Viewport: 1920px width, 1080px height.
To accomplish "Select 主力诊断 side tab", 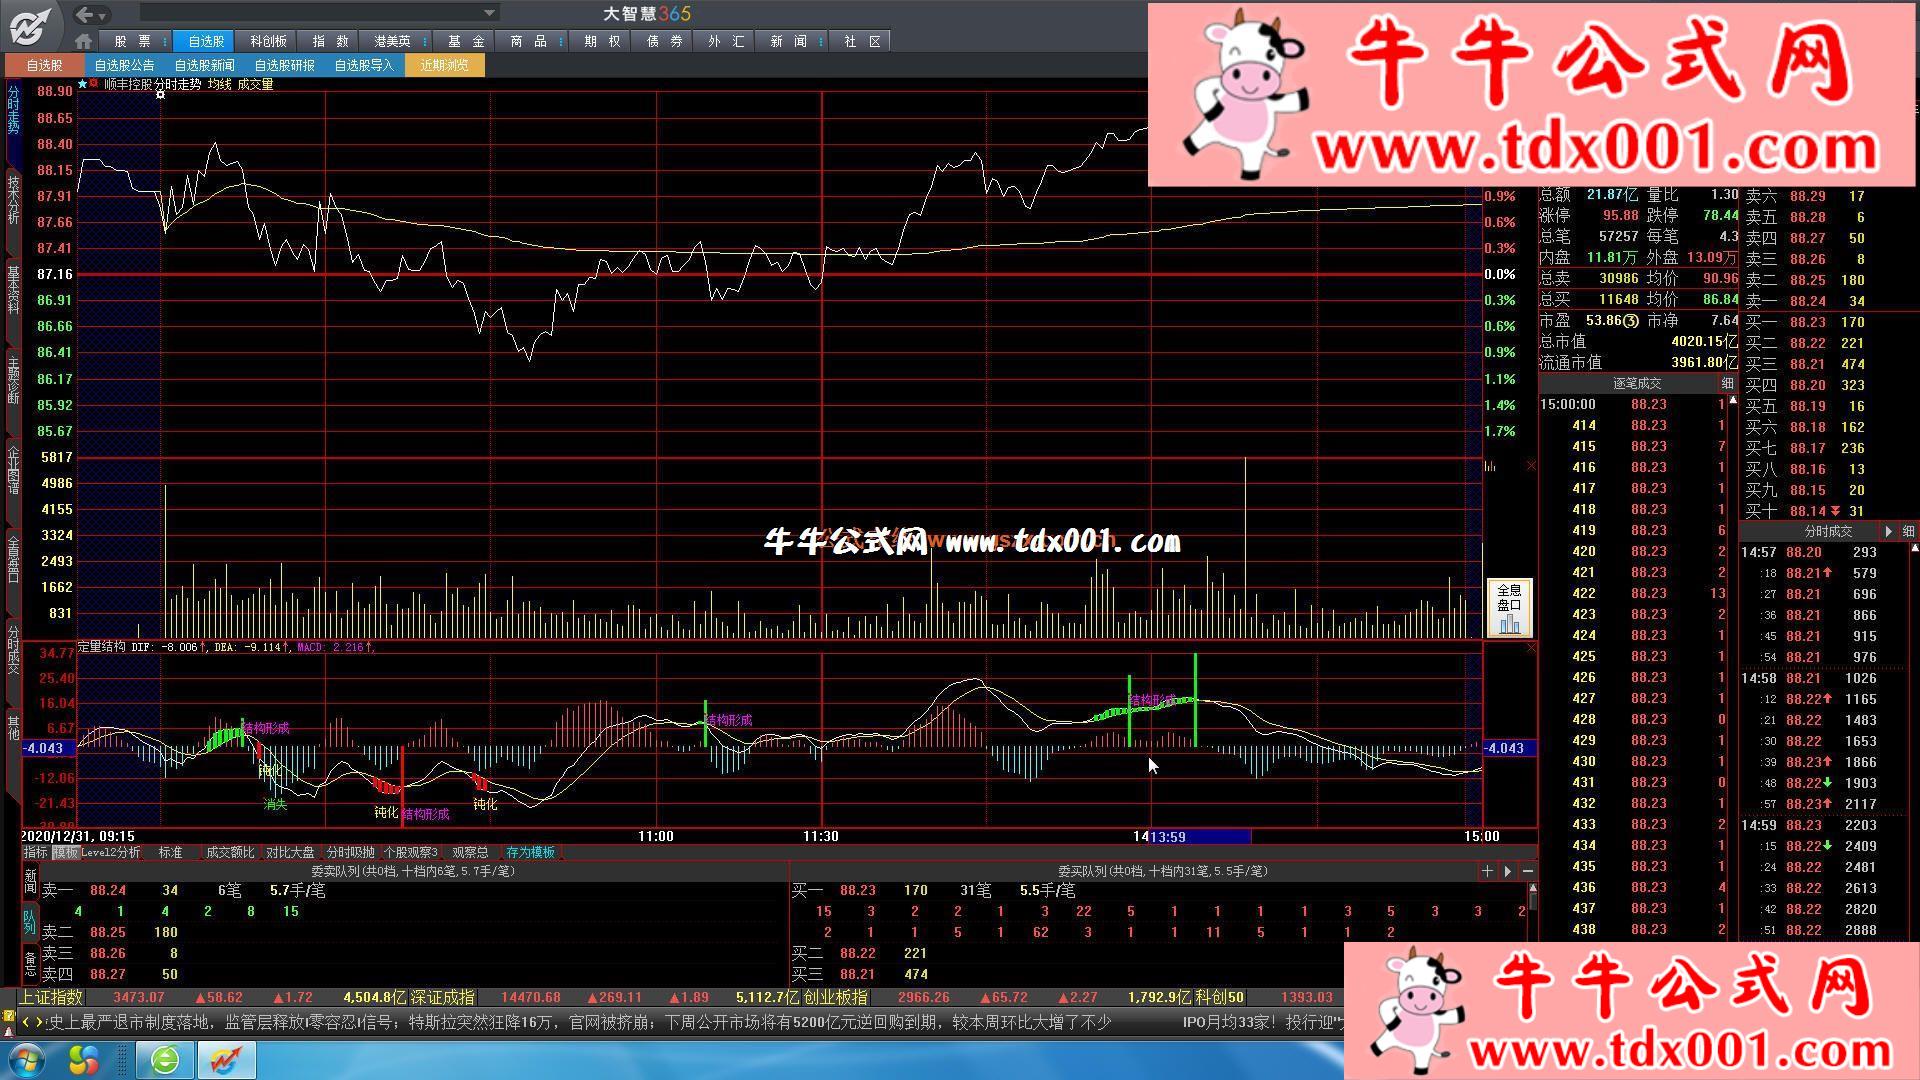I will tap(13, 380).
